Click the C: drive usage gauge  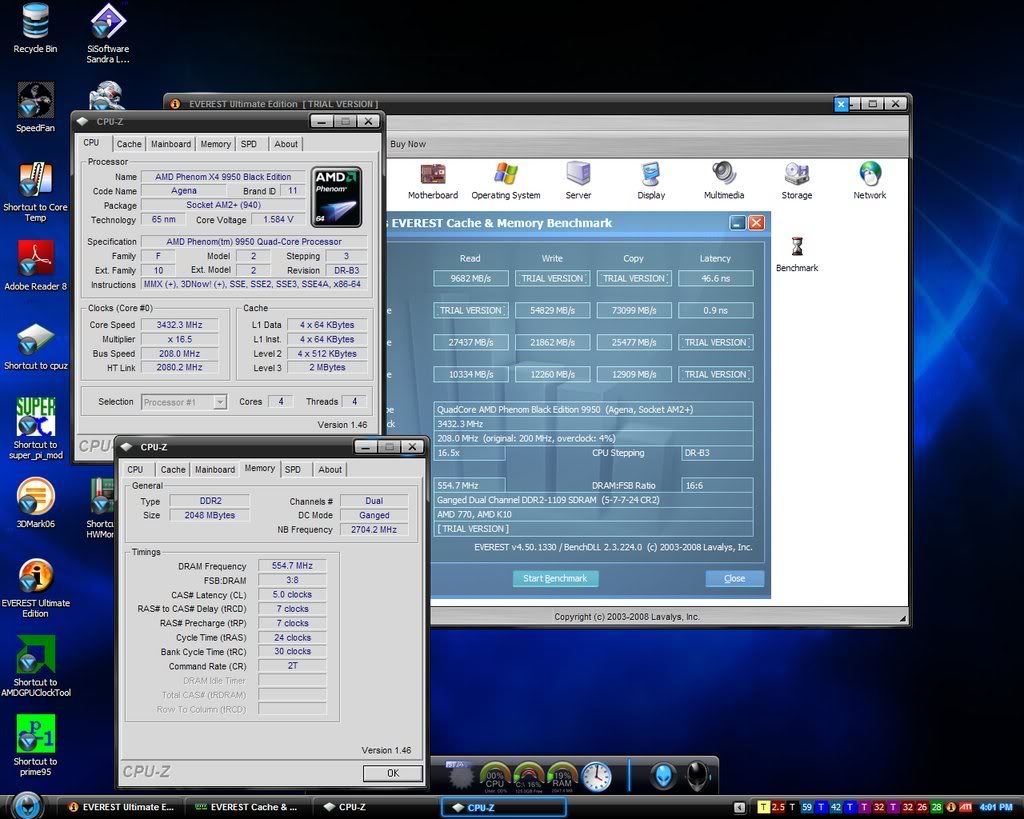click(x=528, y=777)
